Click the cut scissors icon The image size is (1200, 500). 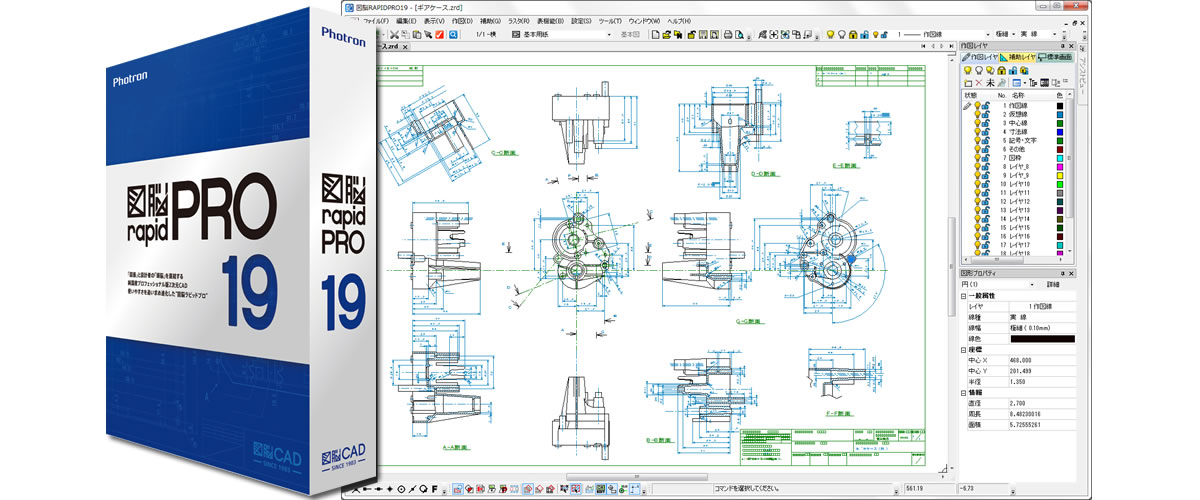point(393,34)
